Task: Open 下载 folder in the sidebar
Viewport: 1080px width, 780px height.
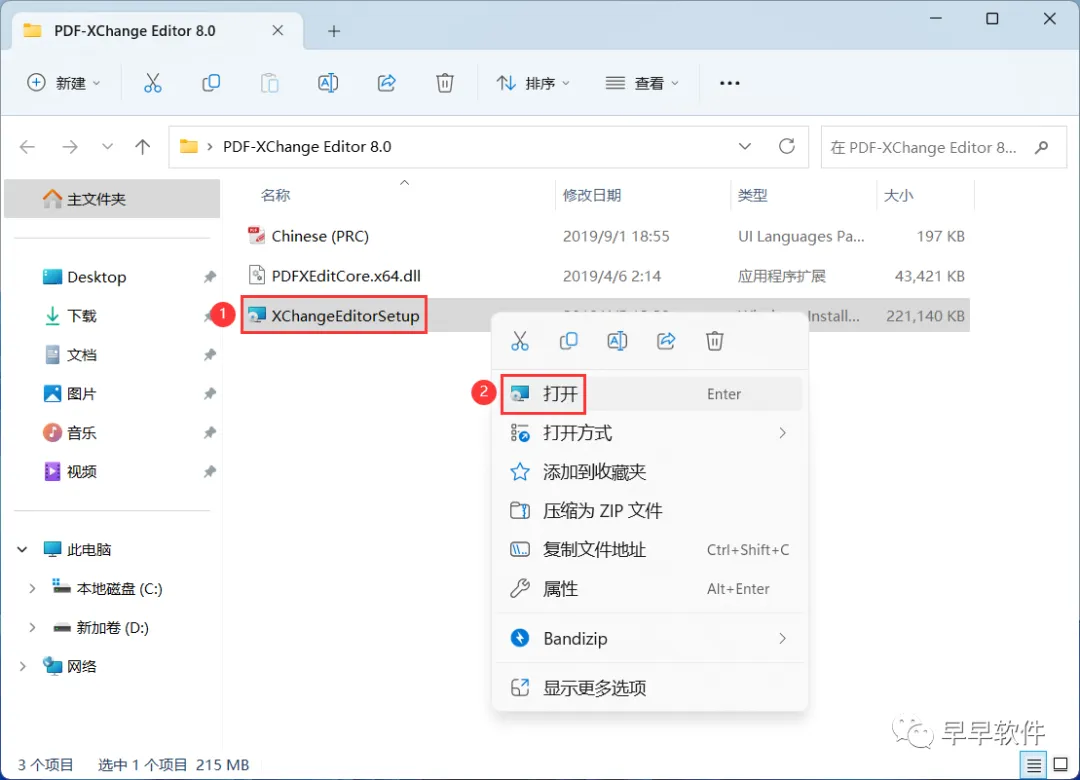Action: point(82,316)
